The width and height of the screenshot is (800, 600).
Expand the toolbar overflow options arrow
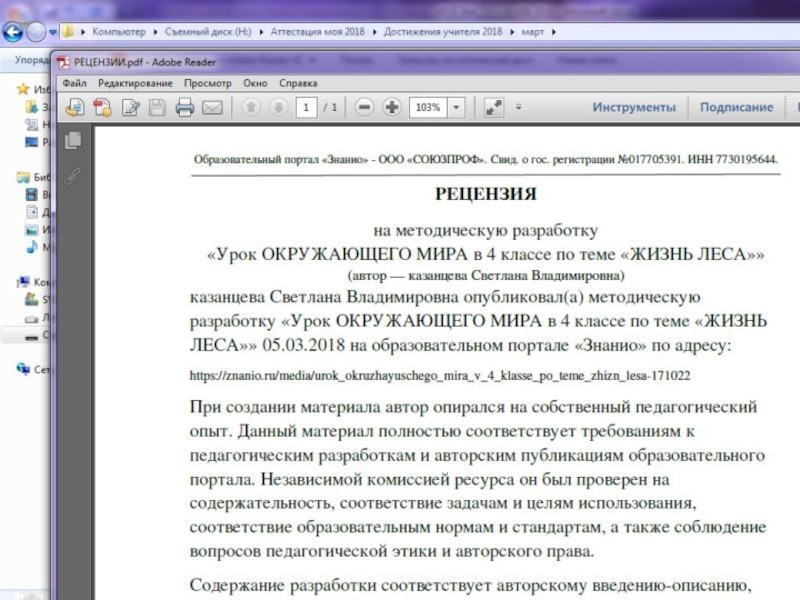coord(518,107)
